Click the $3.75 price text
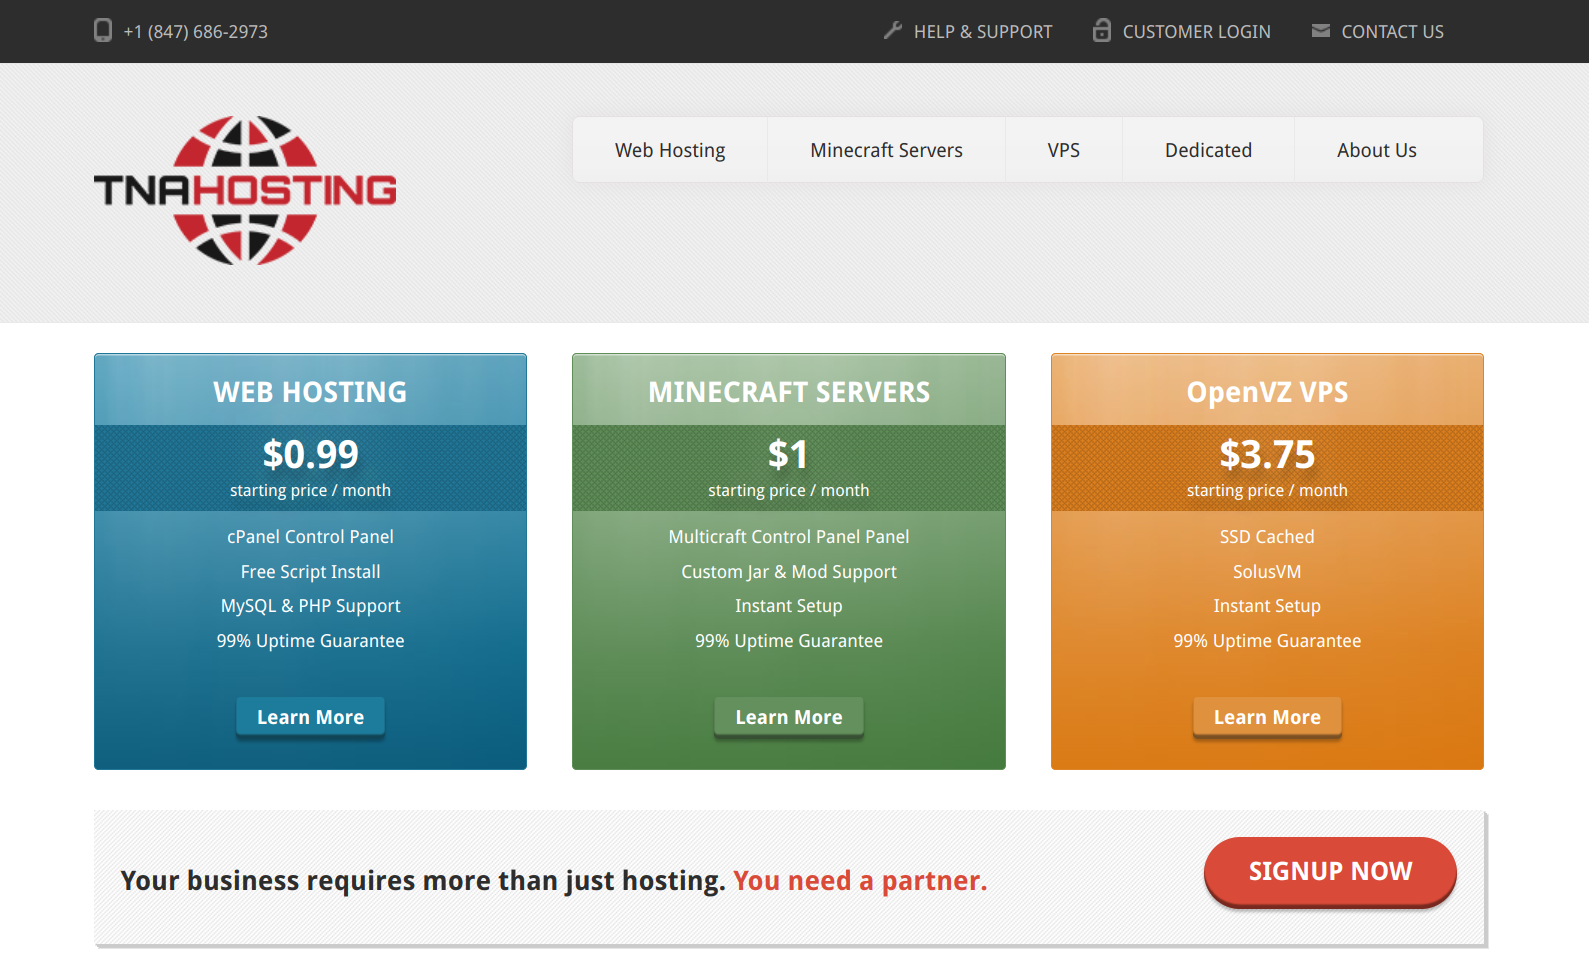1589x978 pixels. [1267, 454]
